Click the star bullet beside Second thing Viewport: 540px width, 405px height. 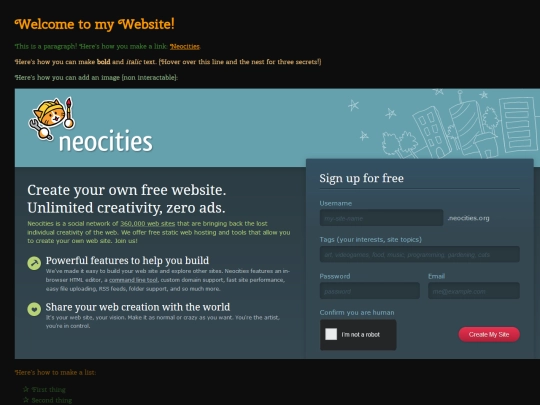[26, 400]
